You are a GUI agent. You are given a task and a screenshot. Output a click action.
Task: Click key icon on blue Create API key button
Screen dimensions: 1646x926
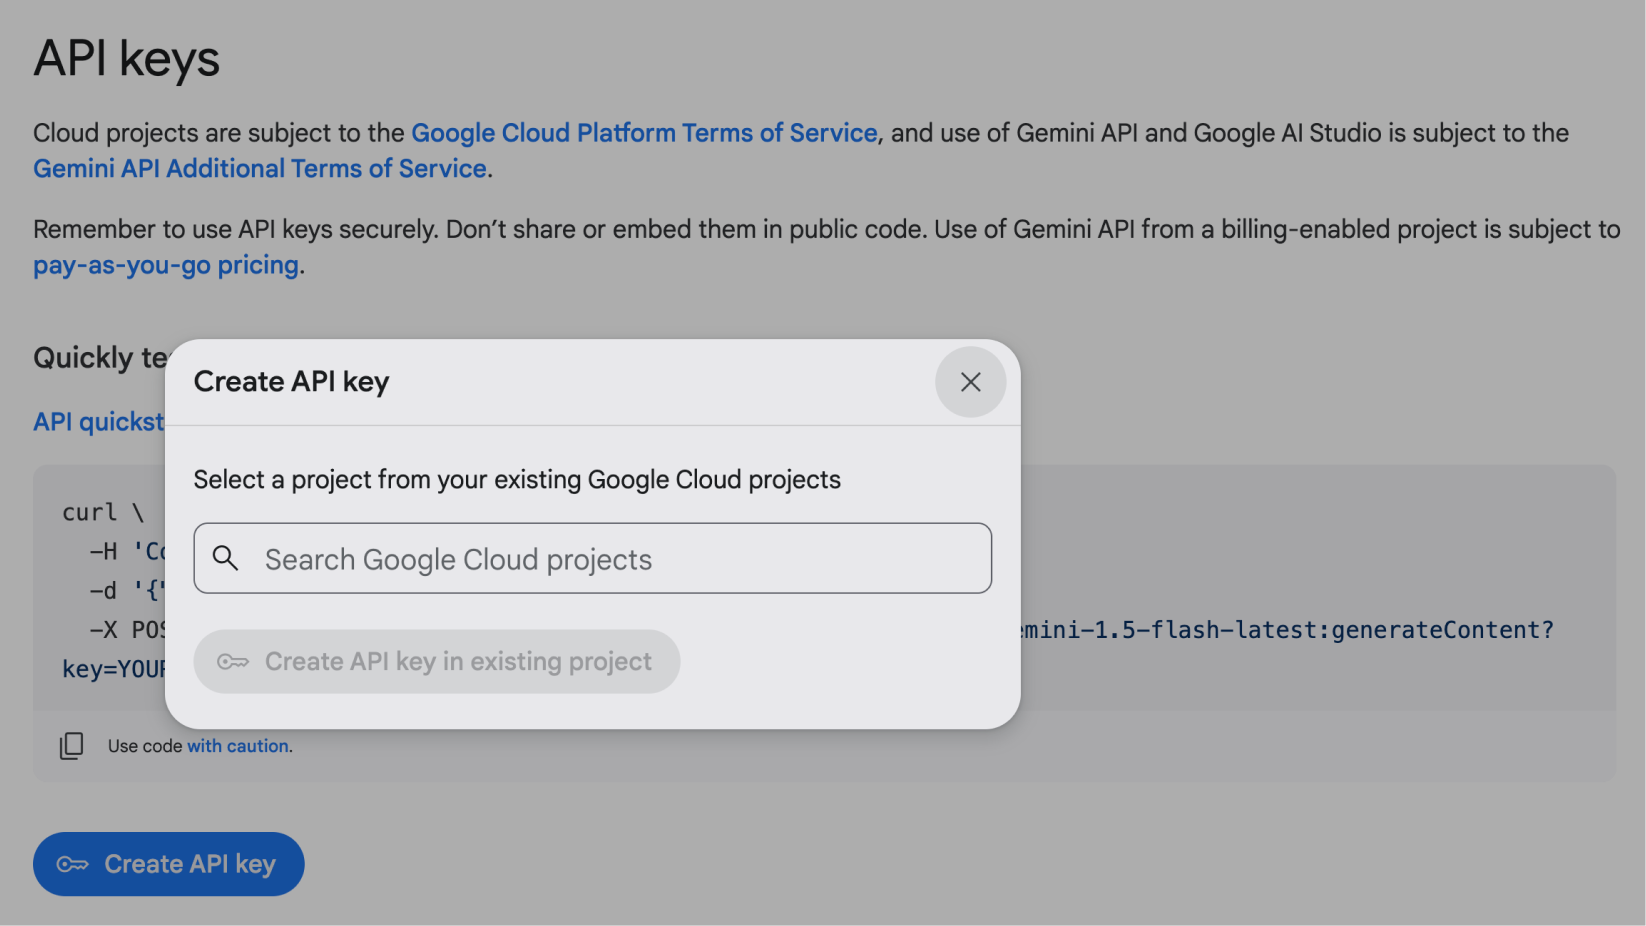[73, 864]
